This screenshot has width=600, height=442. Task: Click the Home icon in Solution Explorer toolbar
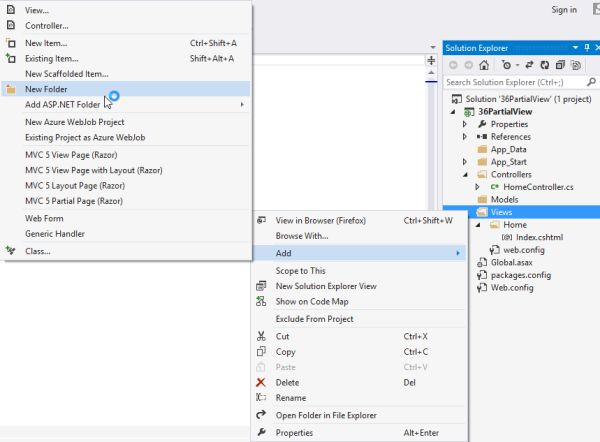[484, 65]
